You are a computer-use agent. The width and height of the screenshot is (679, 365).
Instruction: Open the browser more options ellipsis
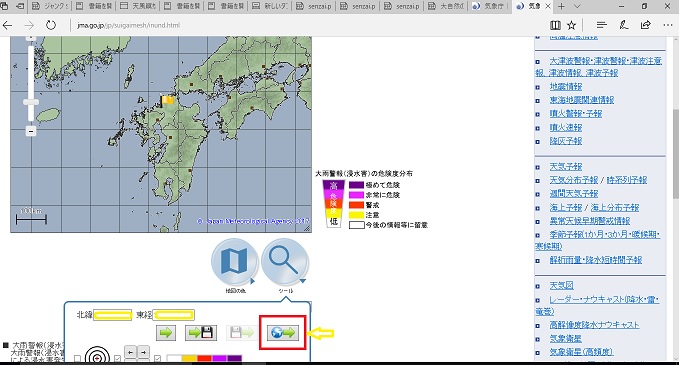click(668, 25)
